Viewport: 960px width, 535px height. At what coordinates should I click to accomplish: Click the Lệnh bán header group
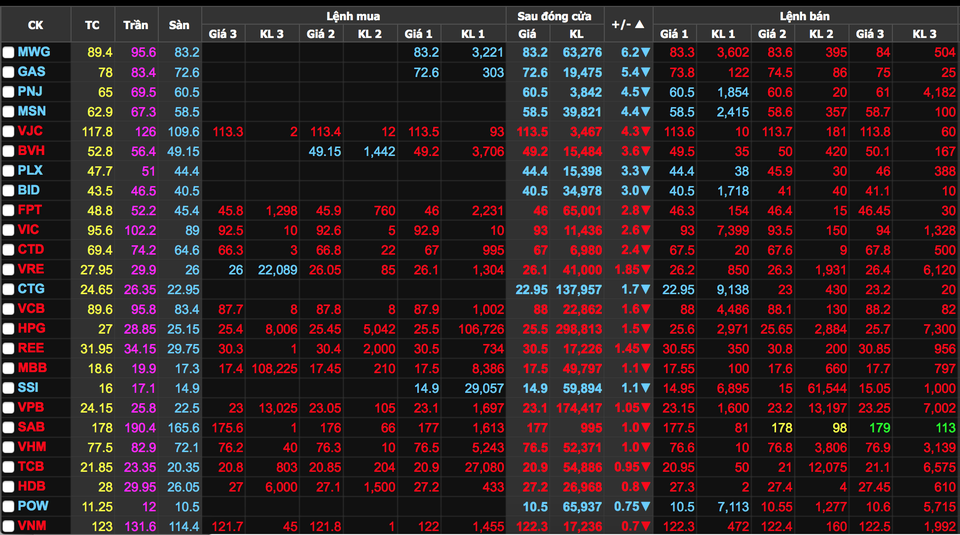(x=804, y=16)
